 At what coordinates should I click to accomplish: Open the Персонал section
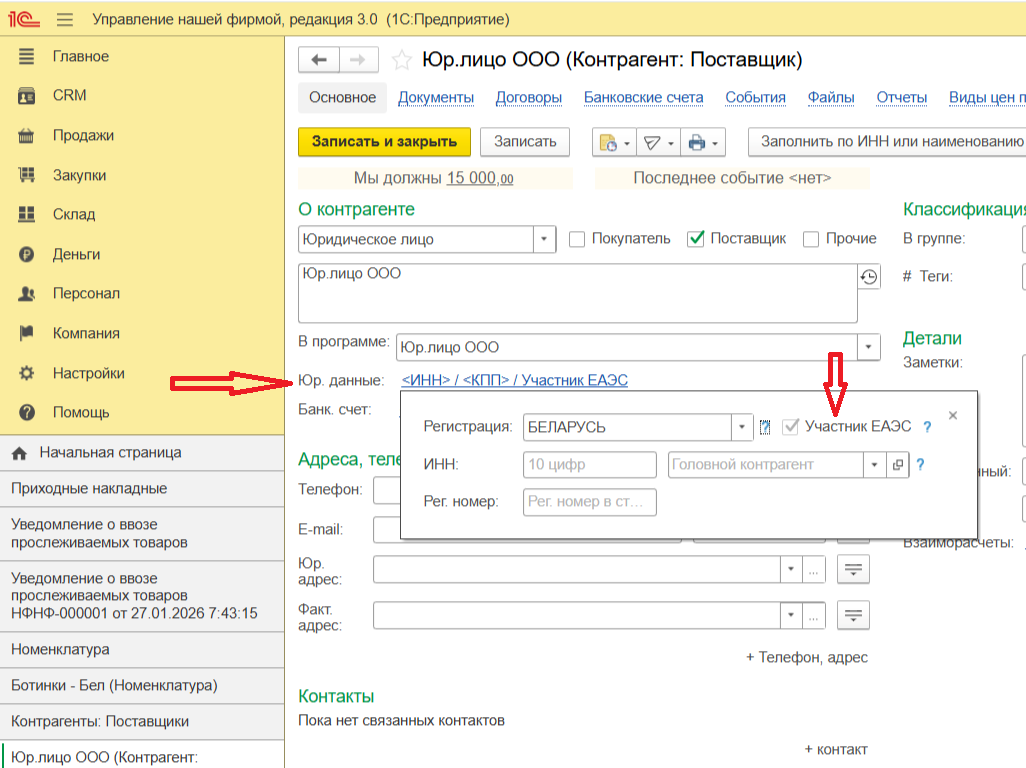coord(86,294)
